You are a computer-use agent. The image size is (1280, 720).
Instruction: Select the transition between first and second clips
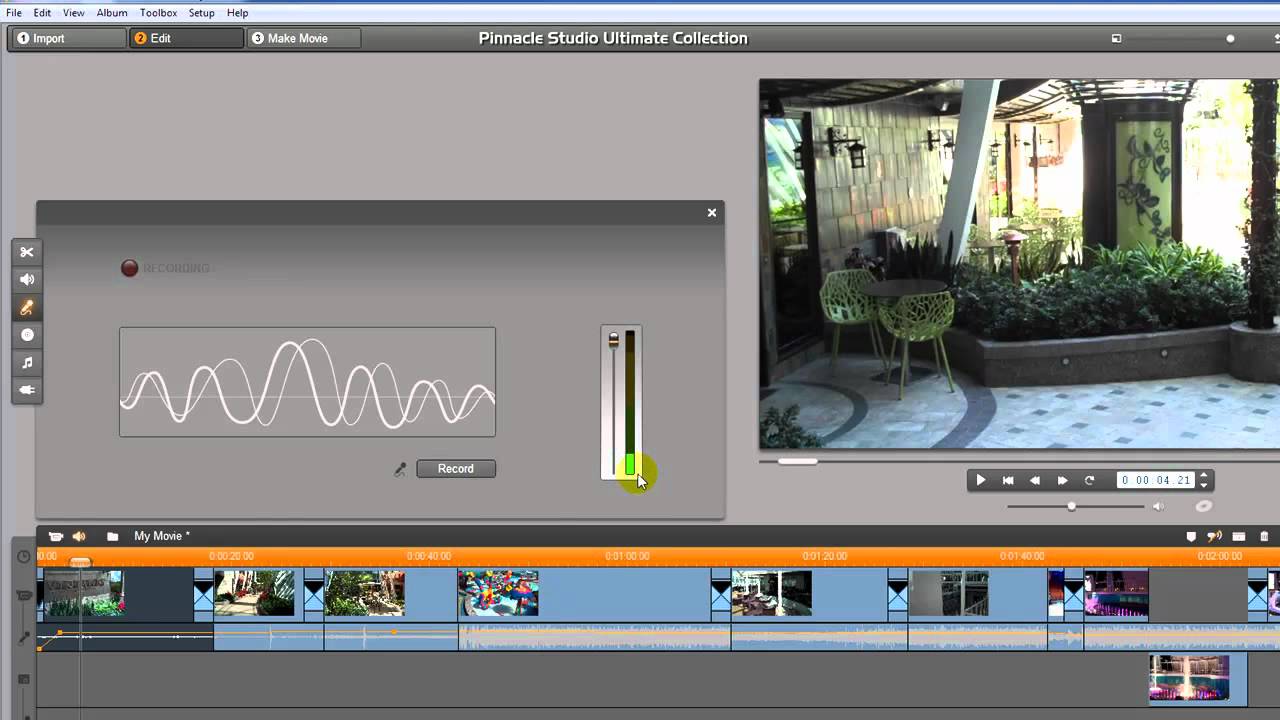click(x=203, y=596)
